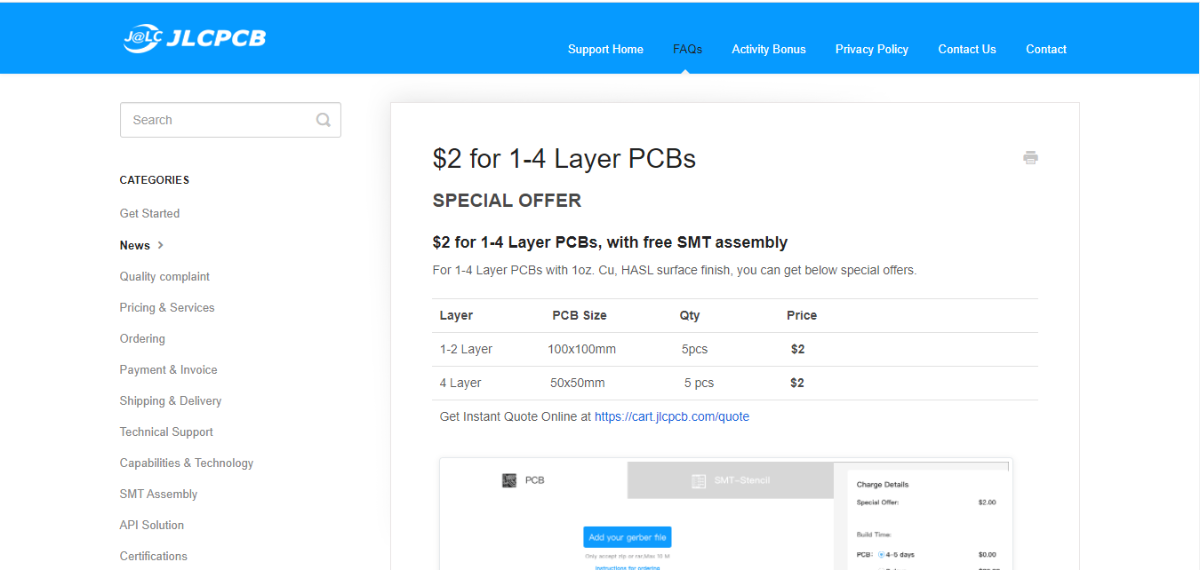
Task: Open the Shipping & Delivery category
Action: [171, 401]
